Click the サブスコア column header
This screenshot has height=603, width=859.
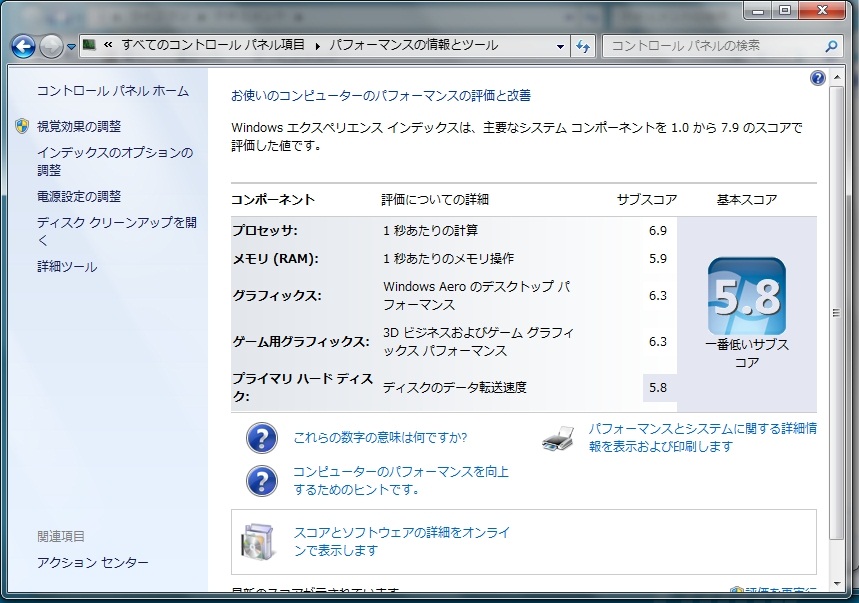pyautogui.click(x=647, y=200)
